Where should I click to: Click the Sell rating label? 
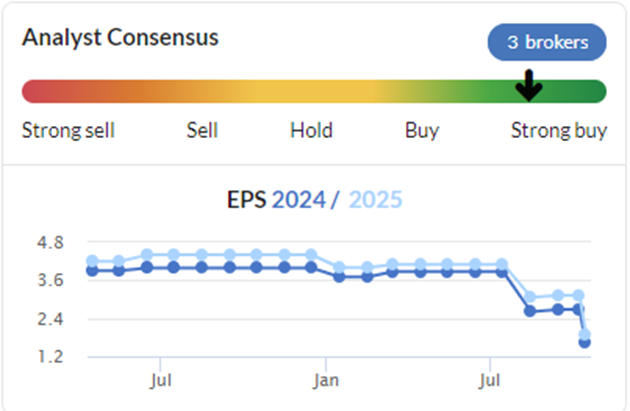(202, 130)
